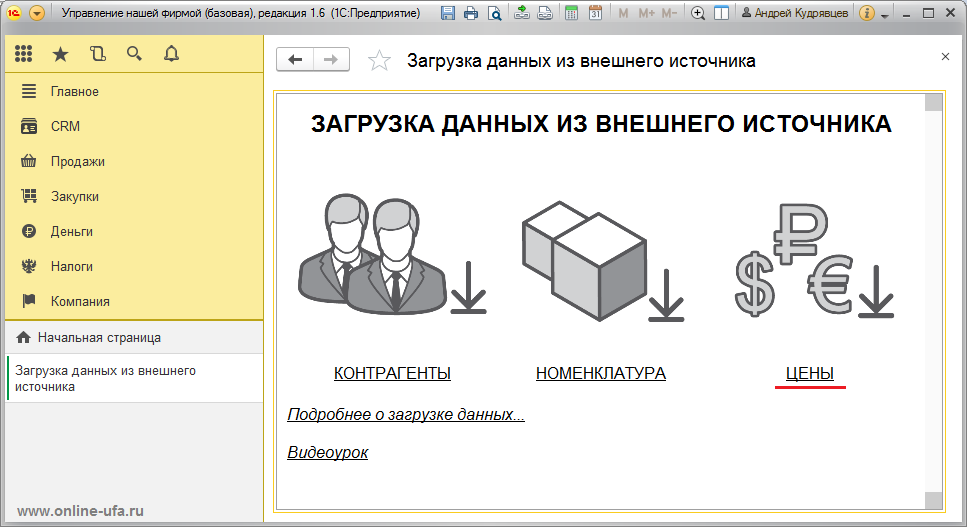Click the Save diskette icon in title bar
Image resolution: width=967 pixels, height=527 pixels.
pos(448,13)
